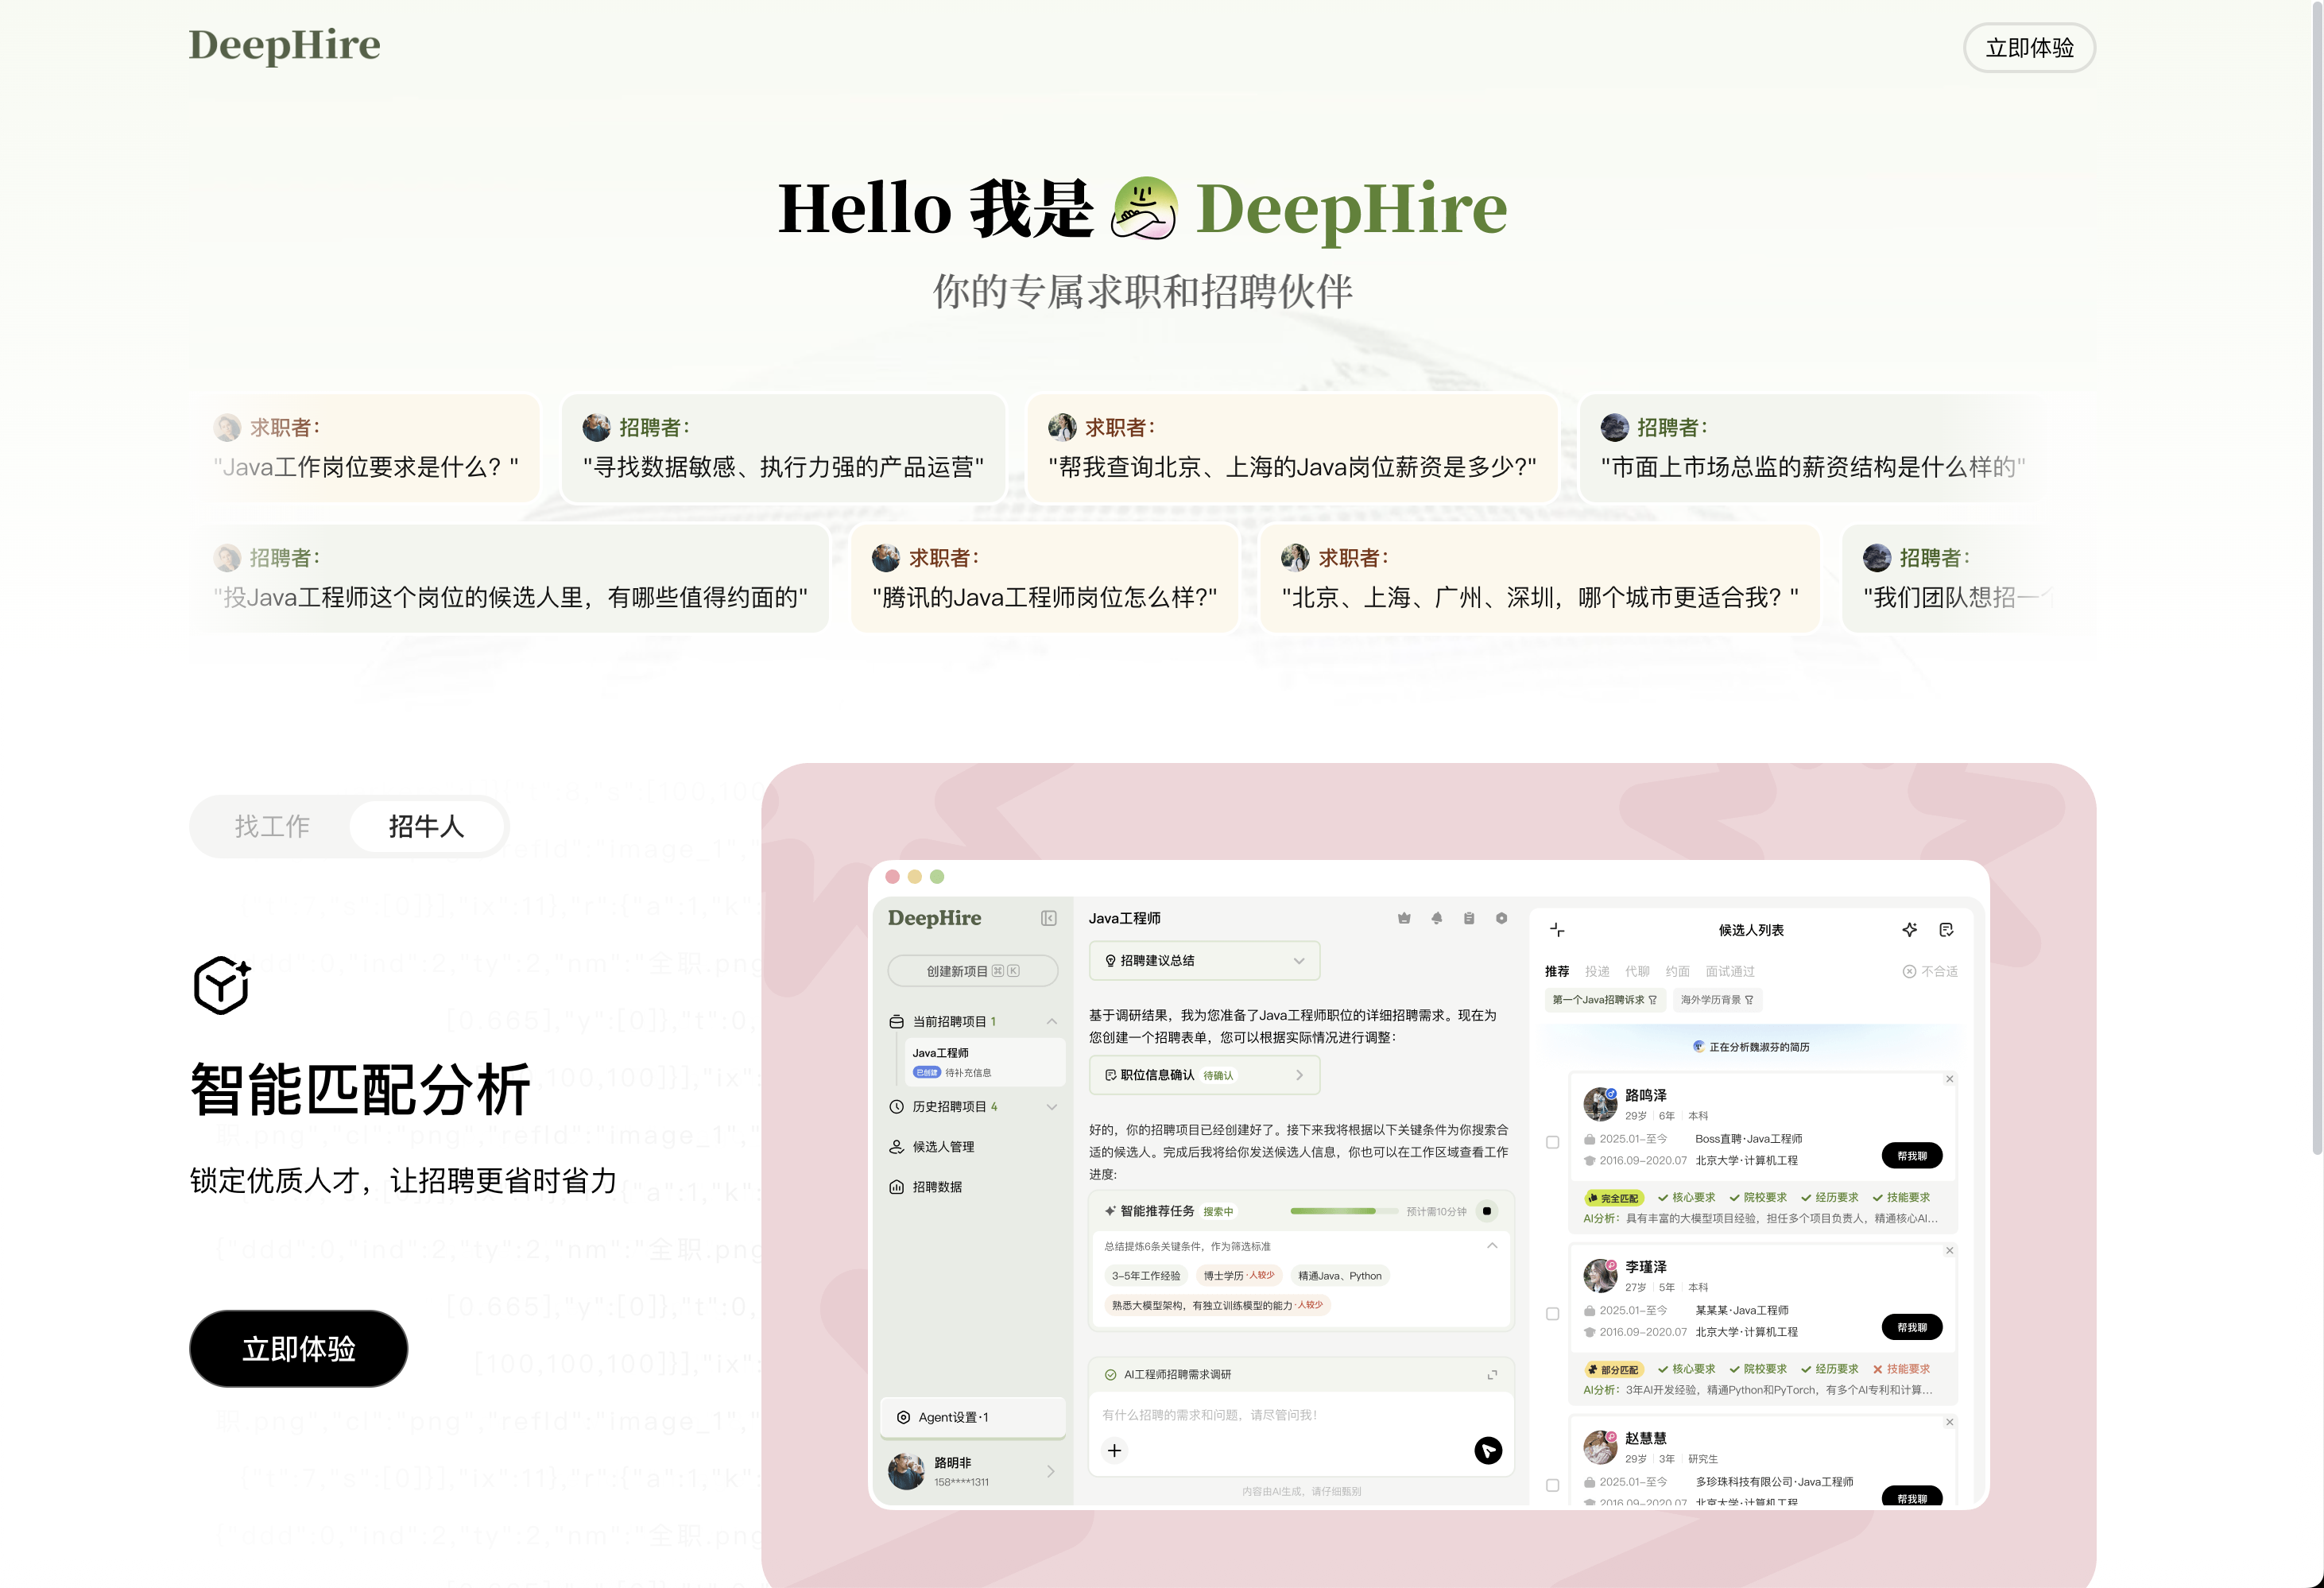Screen dimensions: 2324x1588
Task: Tick the checkbox beside candidate 路鸣泽
Action: pyautogui.click(x=1552, y=1142)
